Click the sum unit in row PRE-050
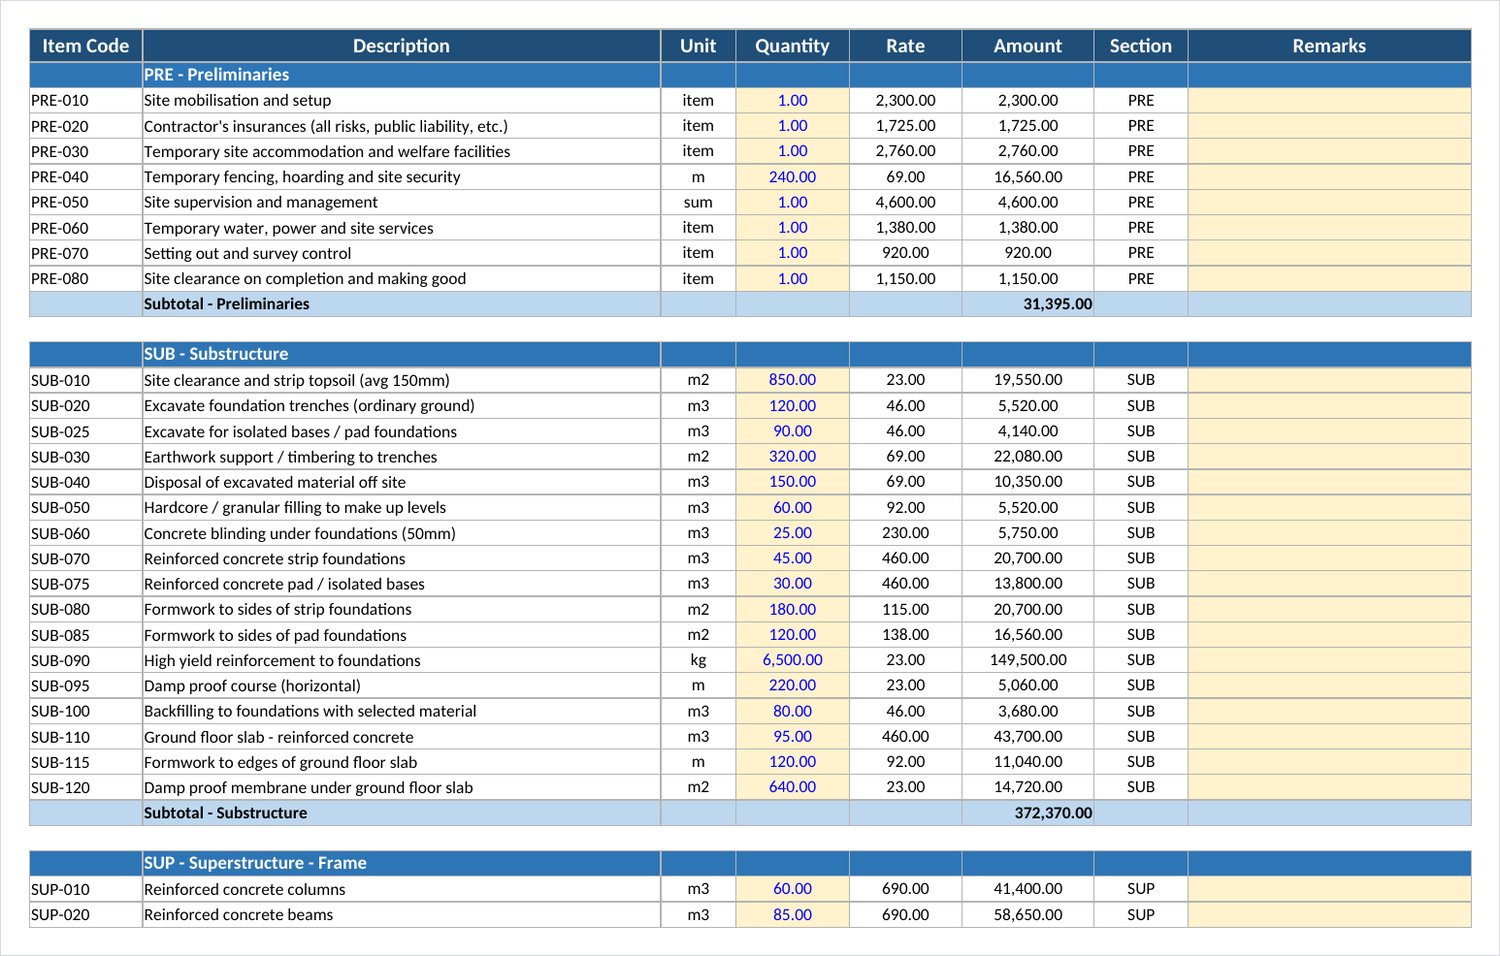The height and width of the screenshot is (956, 1500). point(698,202)
